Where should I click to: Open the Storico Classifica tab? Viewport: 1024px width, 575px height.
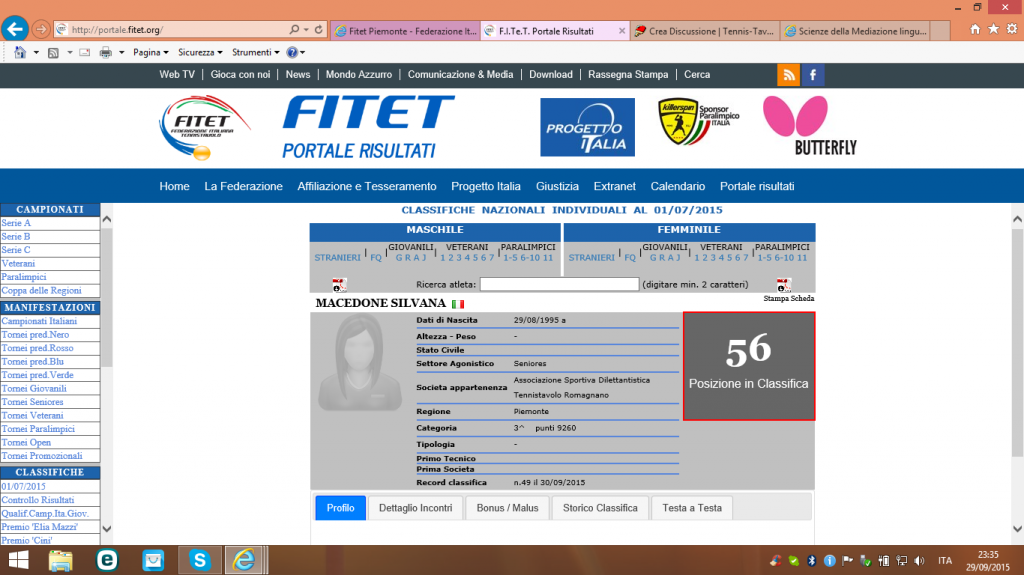click(x=600, y=508)
